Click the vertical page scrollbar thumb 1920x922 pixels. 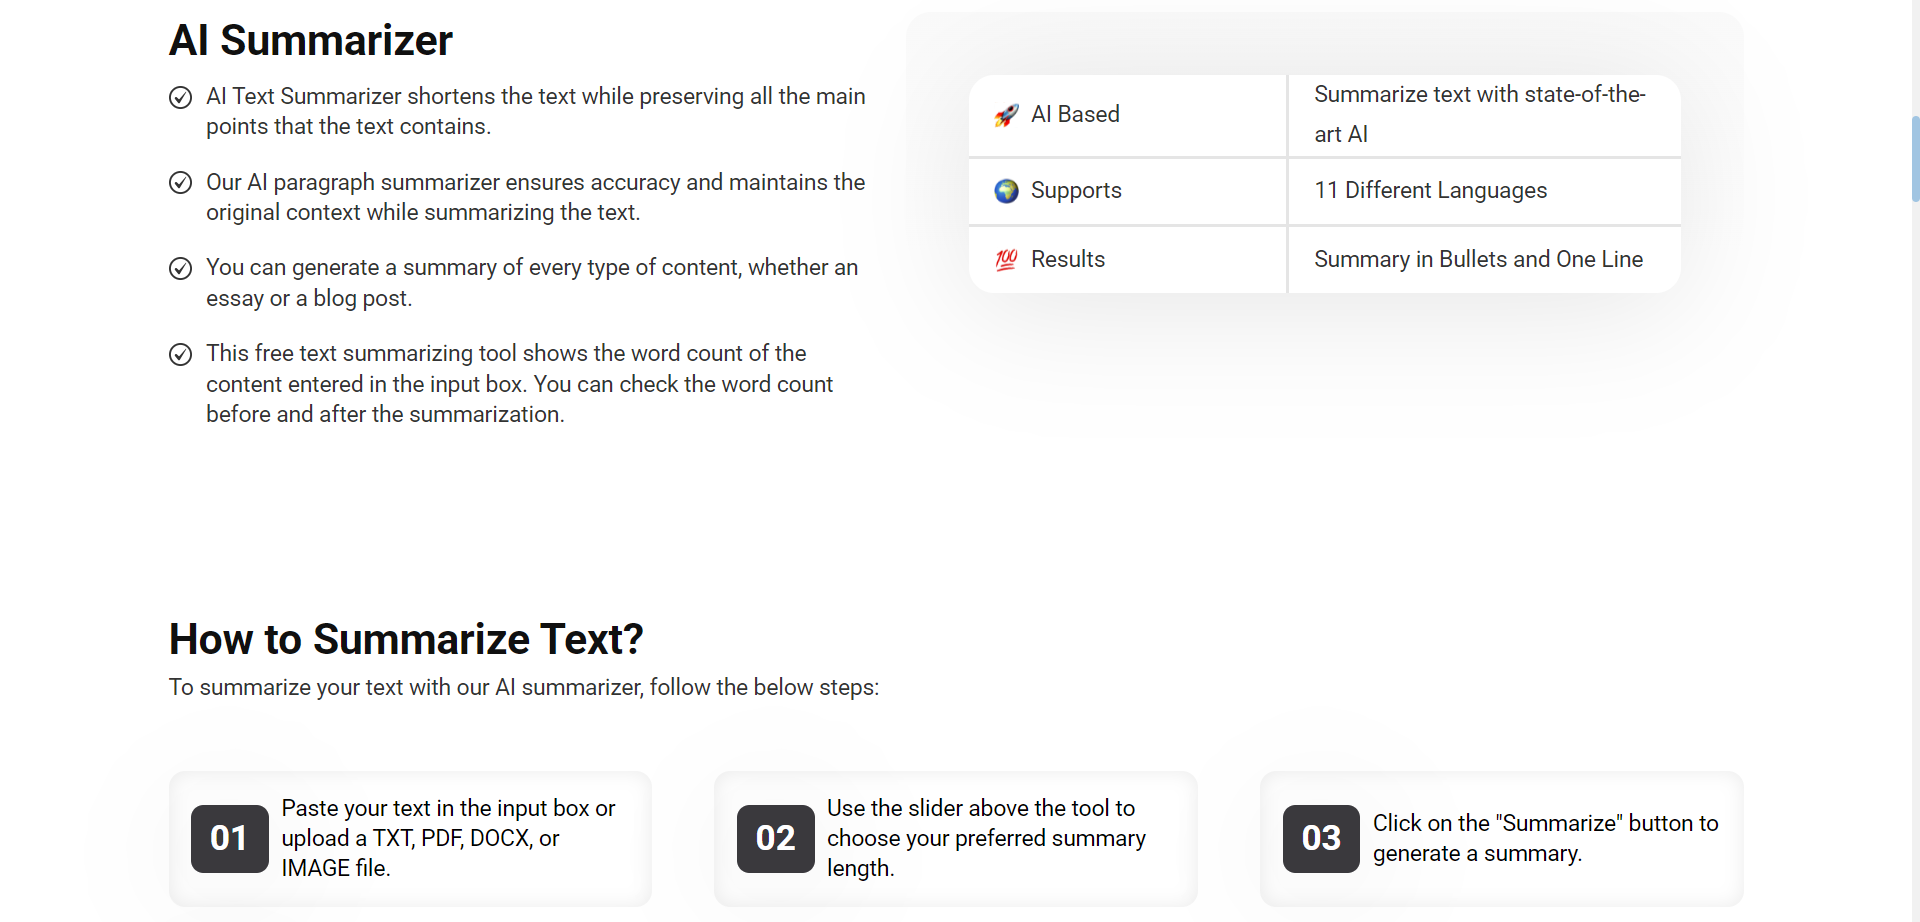(x=1915, y=160)
